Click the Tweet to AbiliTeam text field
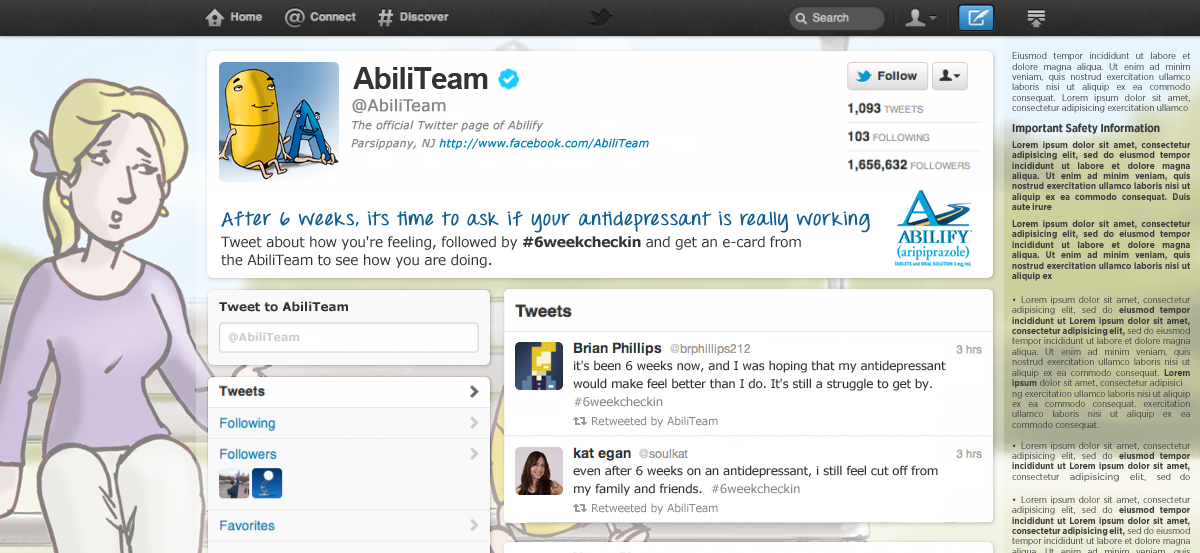 (348, 337)
